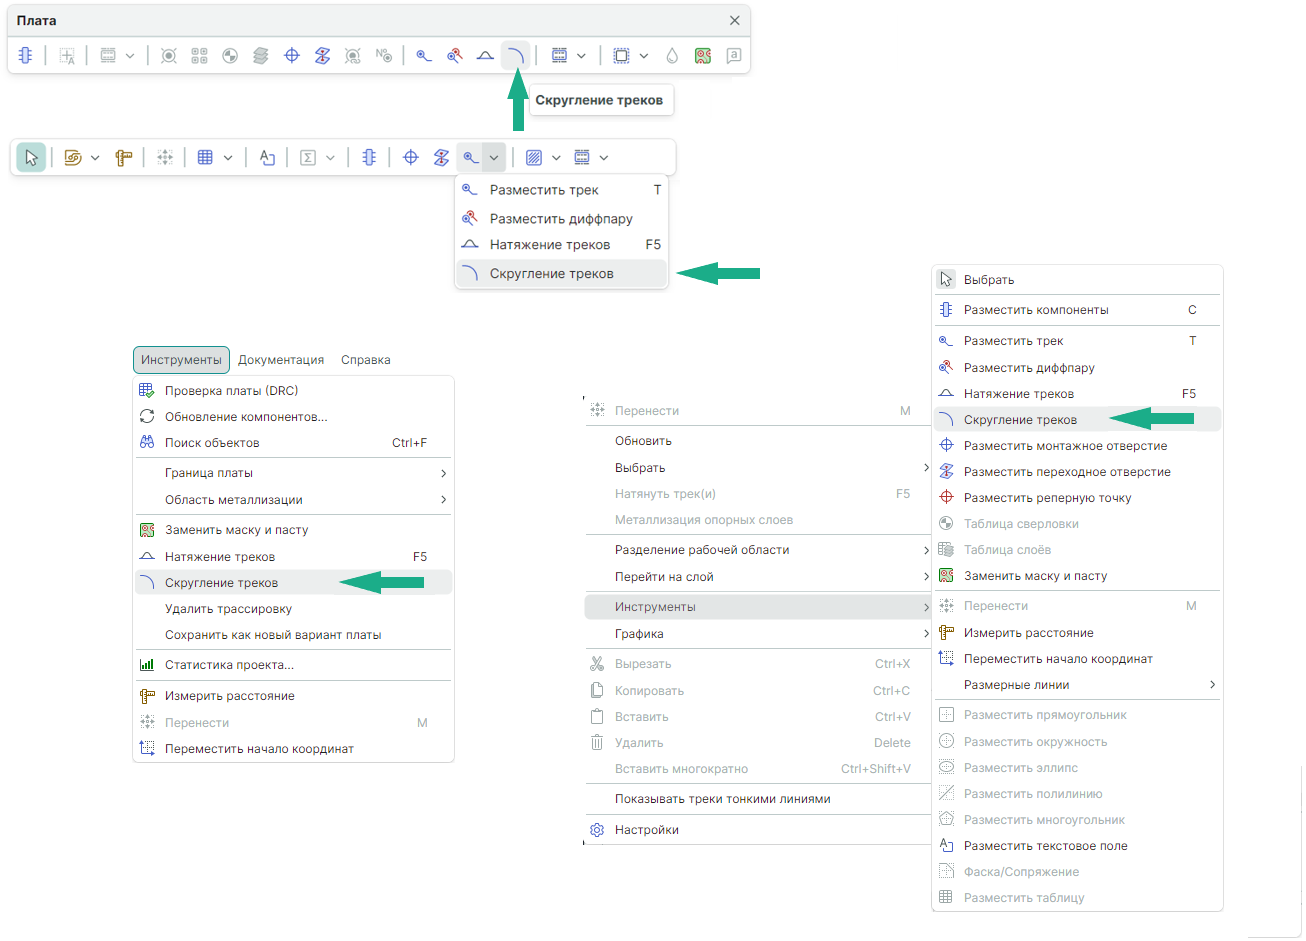Choose Проверка платы (DRC) menu item
1306x941 pixels.
click(x=231, y=391)
